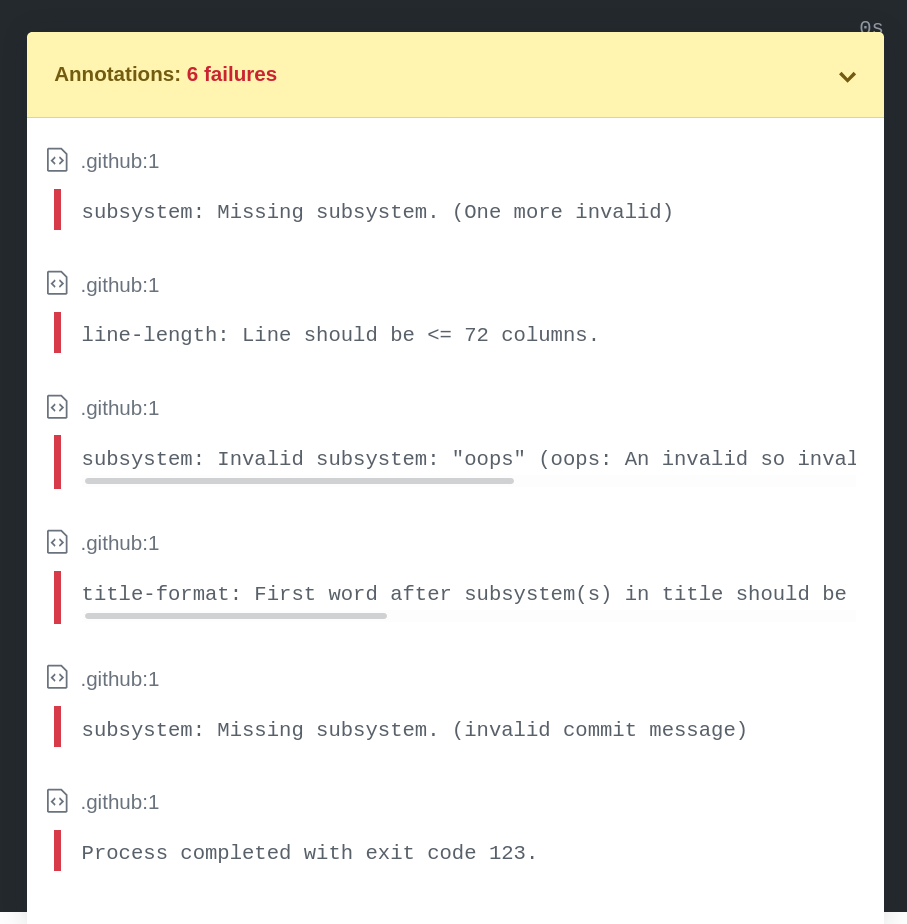Select the "One more invalid" annotation message

pos(377,212)
